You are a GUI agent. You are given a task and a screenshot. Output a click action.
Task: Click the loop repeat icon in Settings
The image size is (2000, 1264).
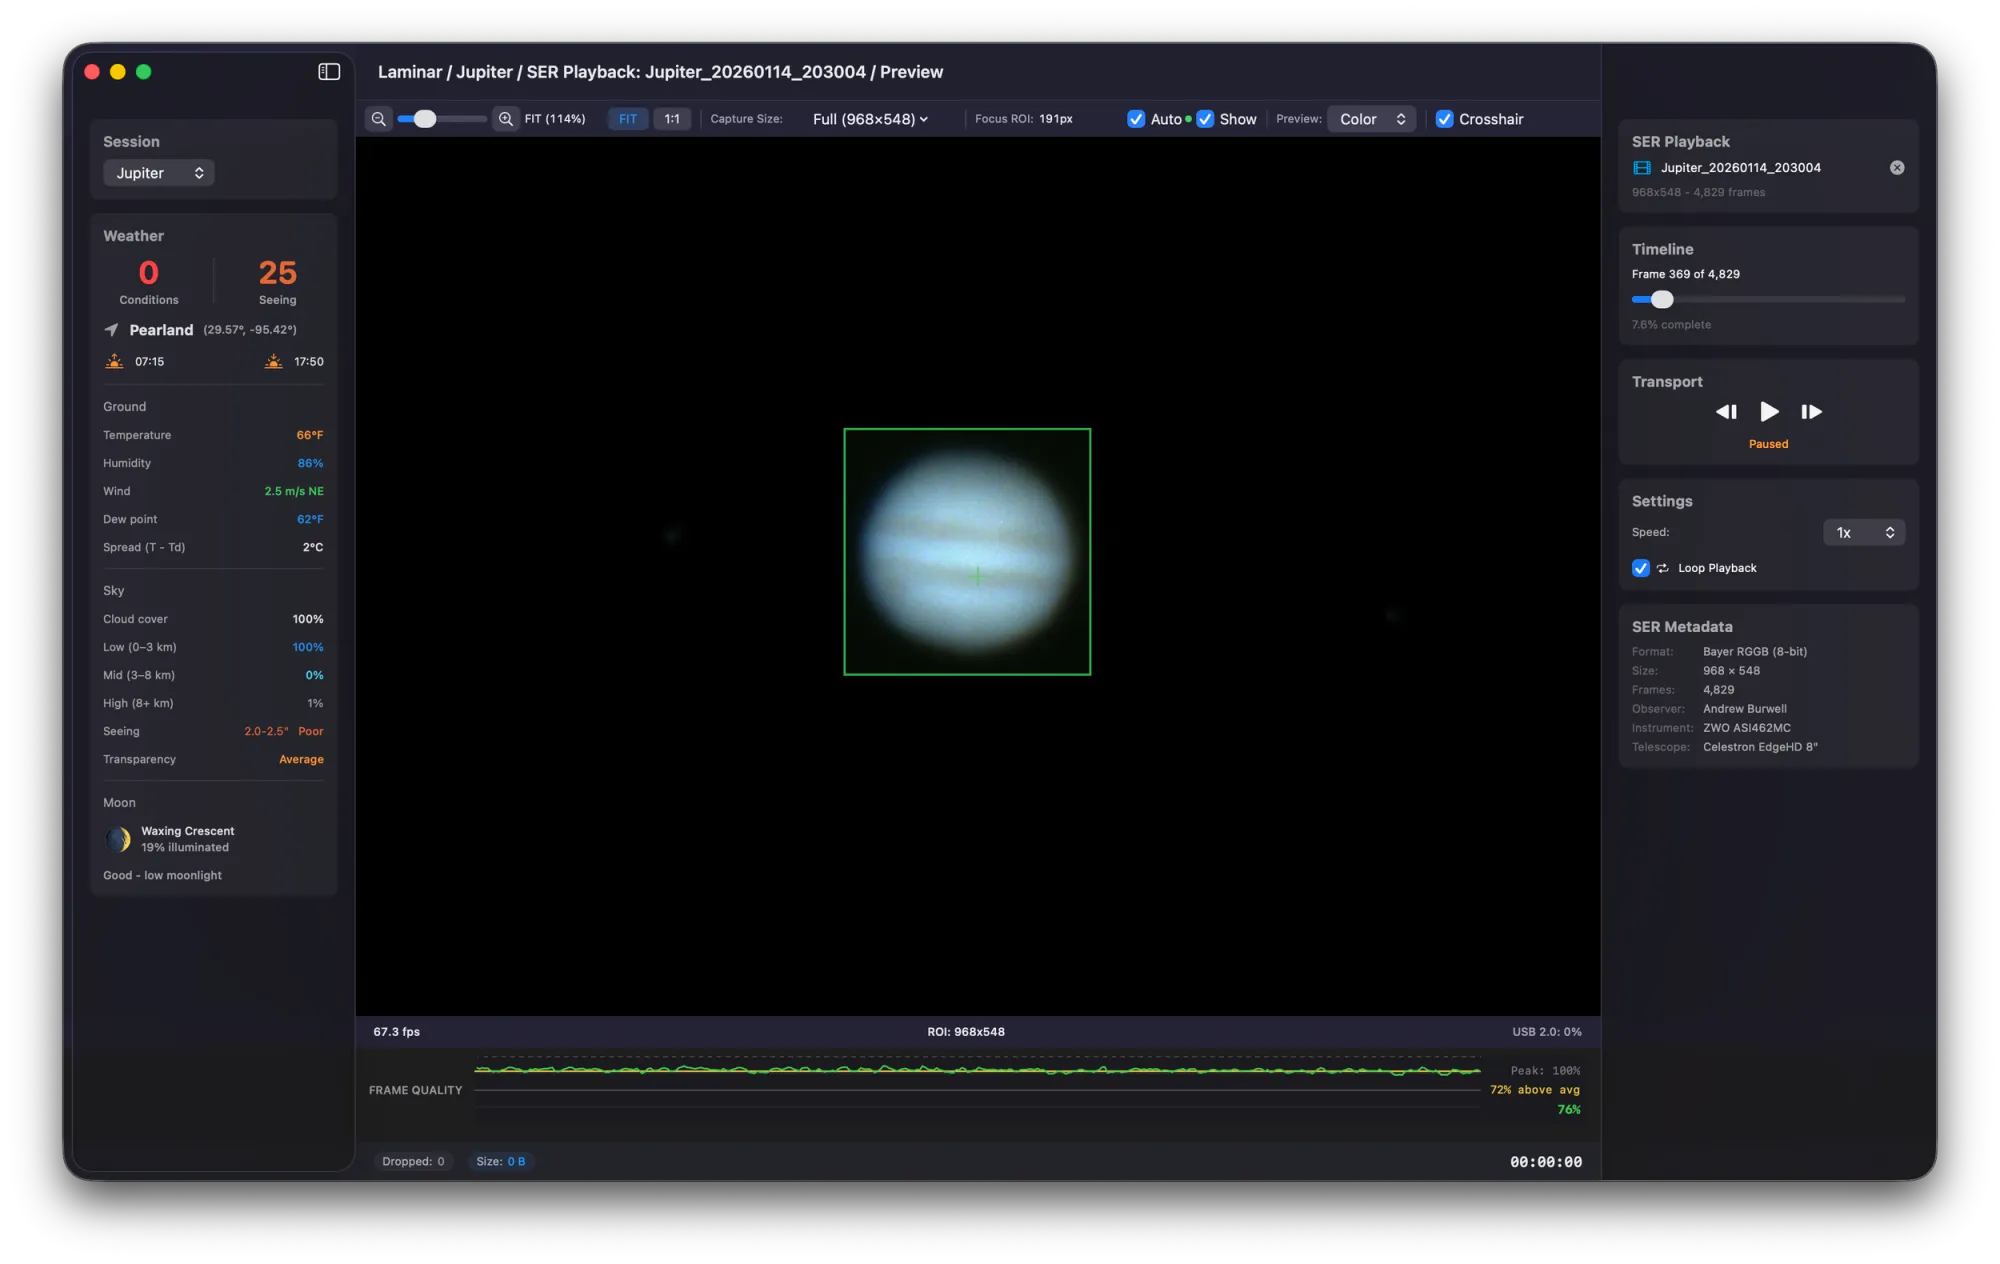(x=1663, y=568)
